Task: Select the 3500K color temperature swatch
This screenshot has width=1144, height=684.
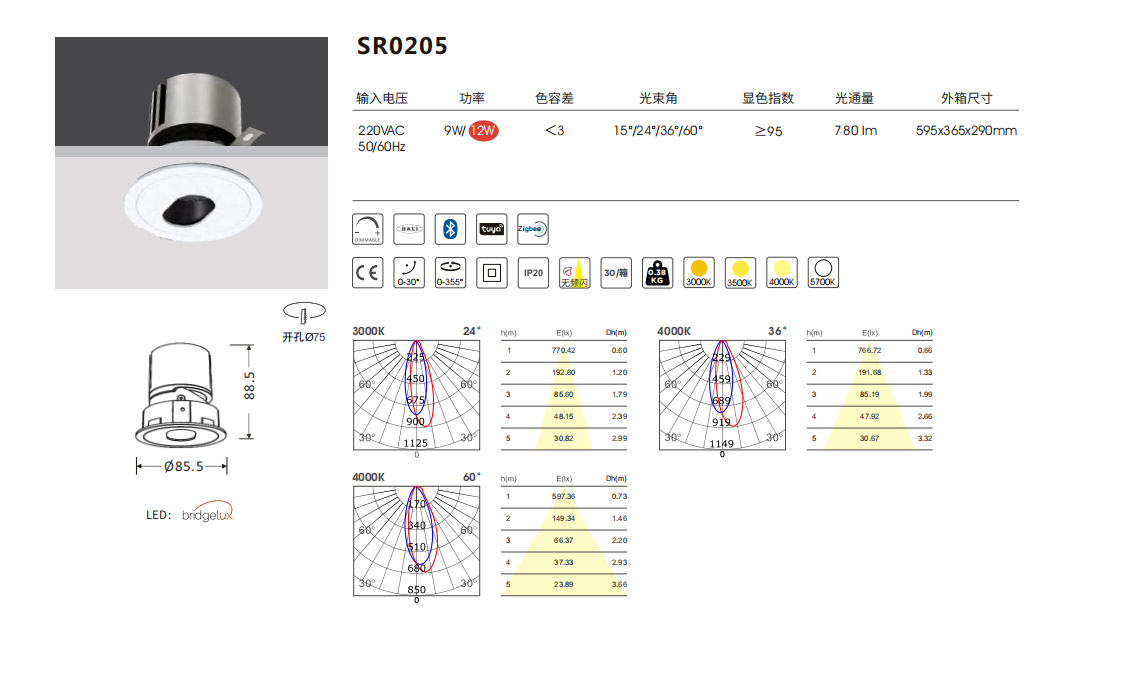Action: (740, 273)
